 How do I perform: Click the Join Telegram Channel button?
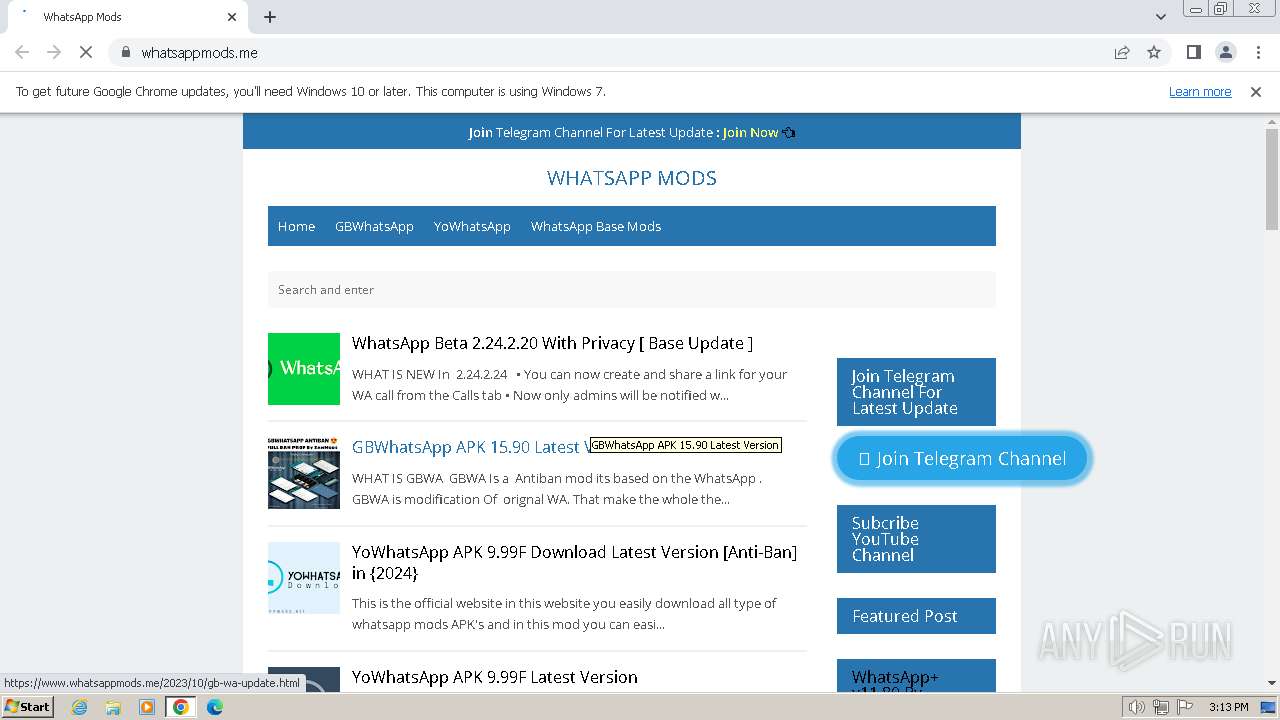(962, 459)
